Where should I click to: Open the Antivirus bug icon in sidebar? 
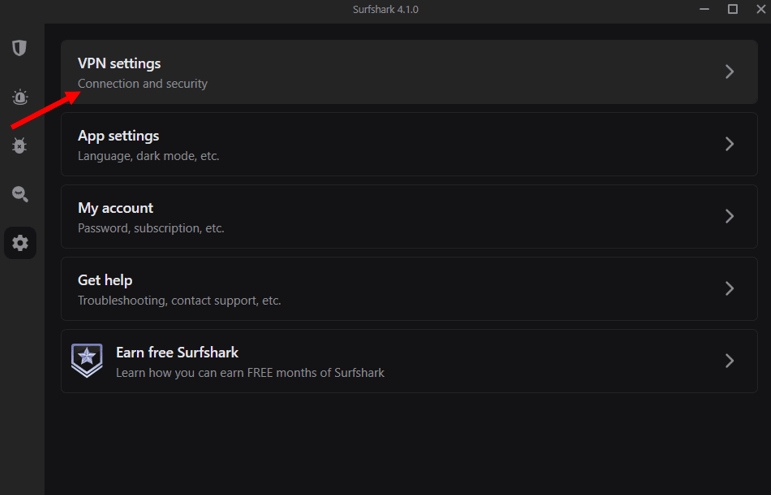tap(20, 146)
